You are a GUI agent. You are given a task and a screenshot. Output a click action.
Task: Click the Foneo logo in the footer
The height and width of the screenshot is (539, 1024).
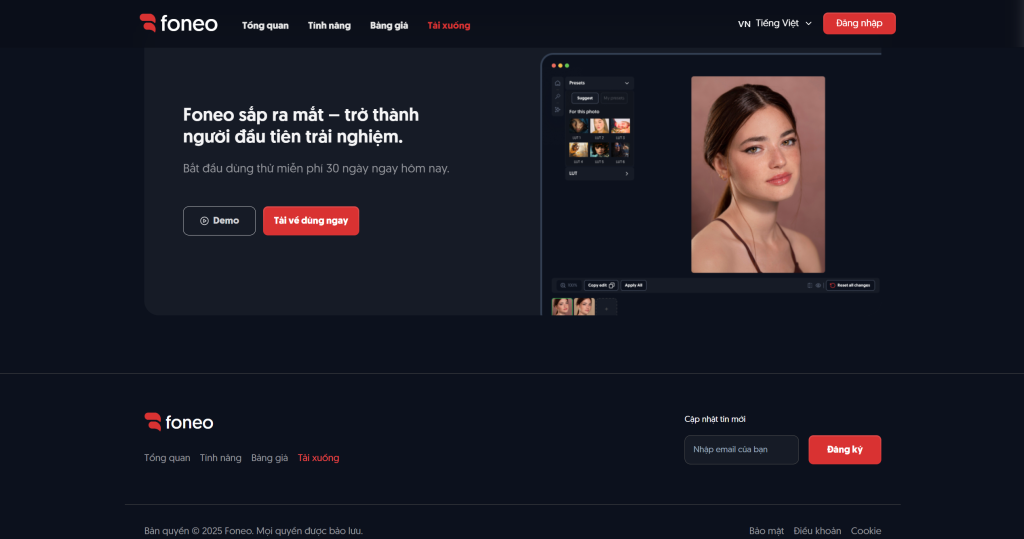tap(179, 422)
